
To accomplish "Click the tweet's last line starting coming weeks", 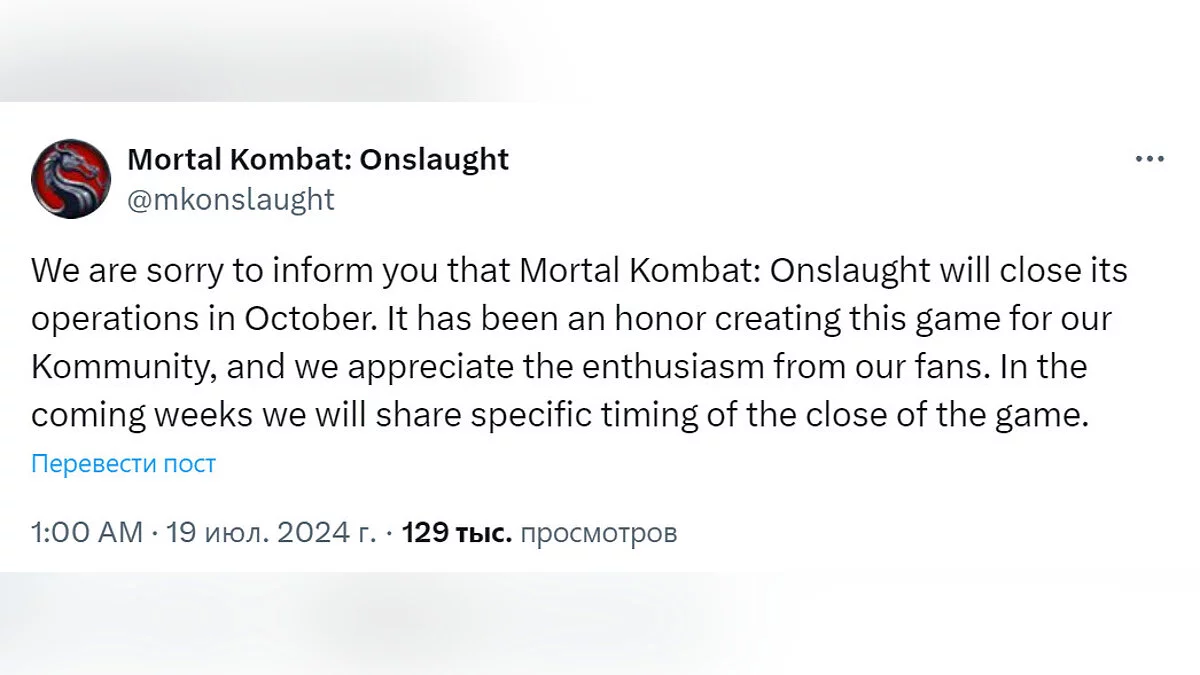I will 560,417.
